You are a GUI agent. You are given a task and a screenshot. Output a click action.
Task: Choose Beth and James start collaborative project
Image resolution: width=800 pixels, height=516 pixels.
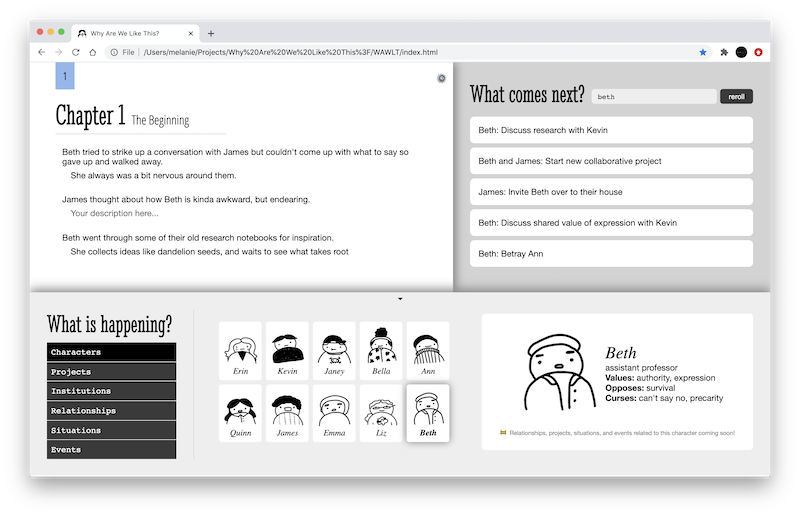click(x=611, y=161)
